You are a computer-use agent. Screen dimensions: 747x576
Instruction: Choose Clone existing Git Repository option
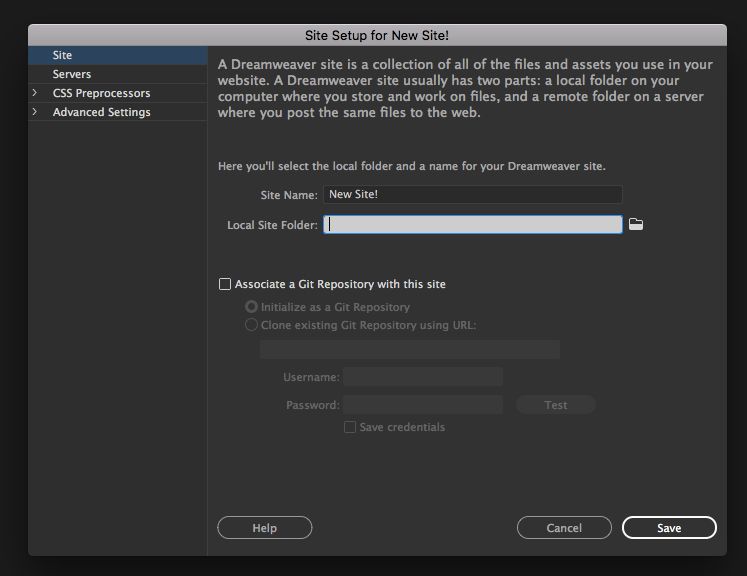pos(251,324)
